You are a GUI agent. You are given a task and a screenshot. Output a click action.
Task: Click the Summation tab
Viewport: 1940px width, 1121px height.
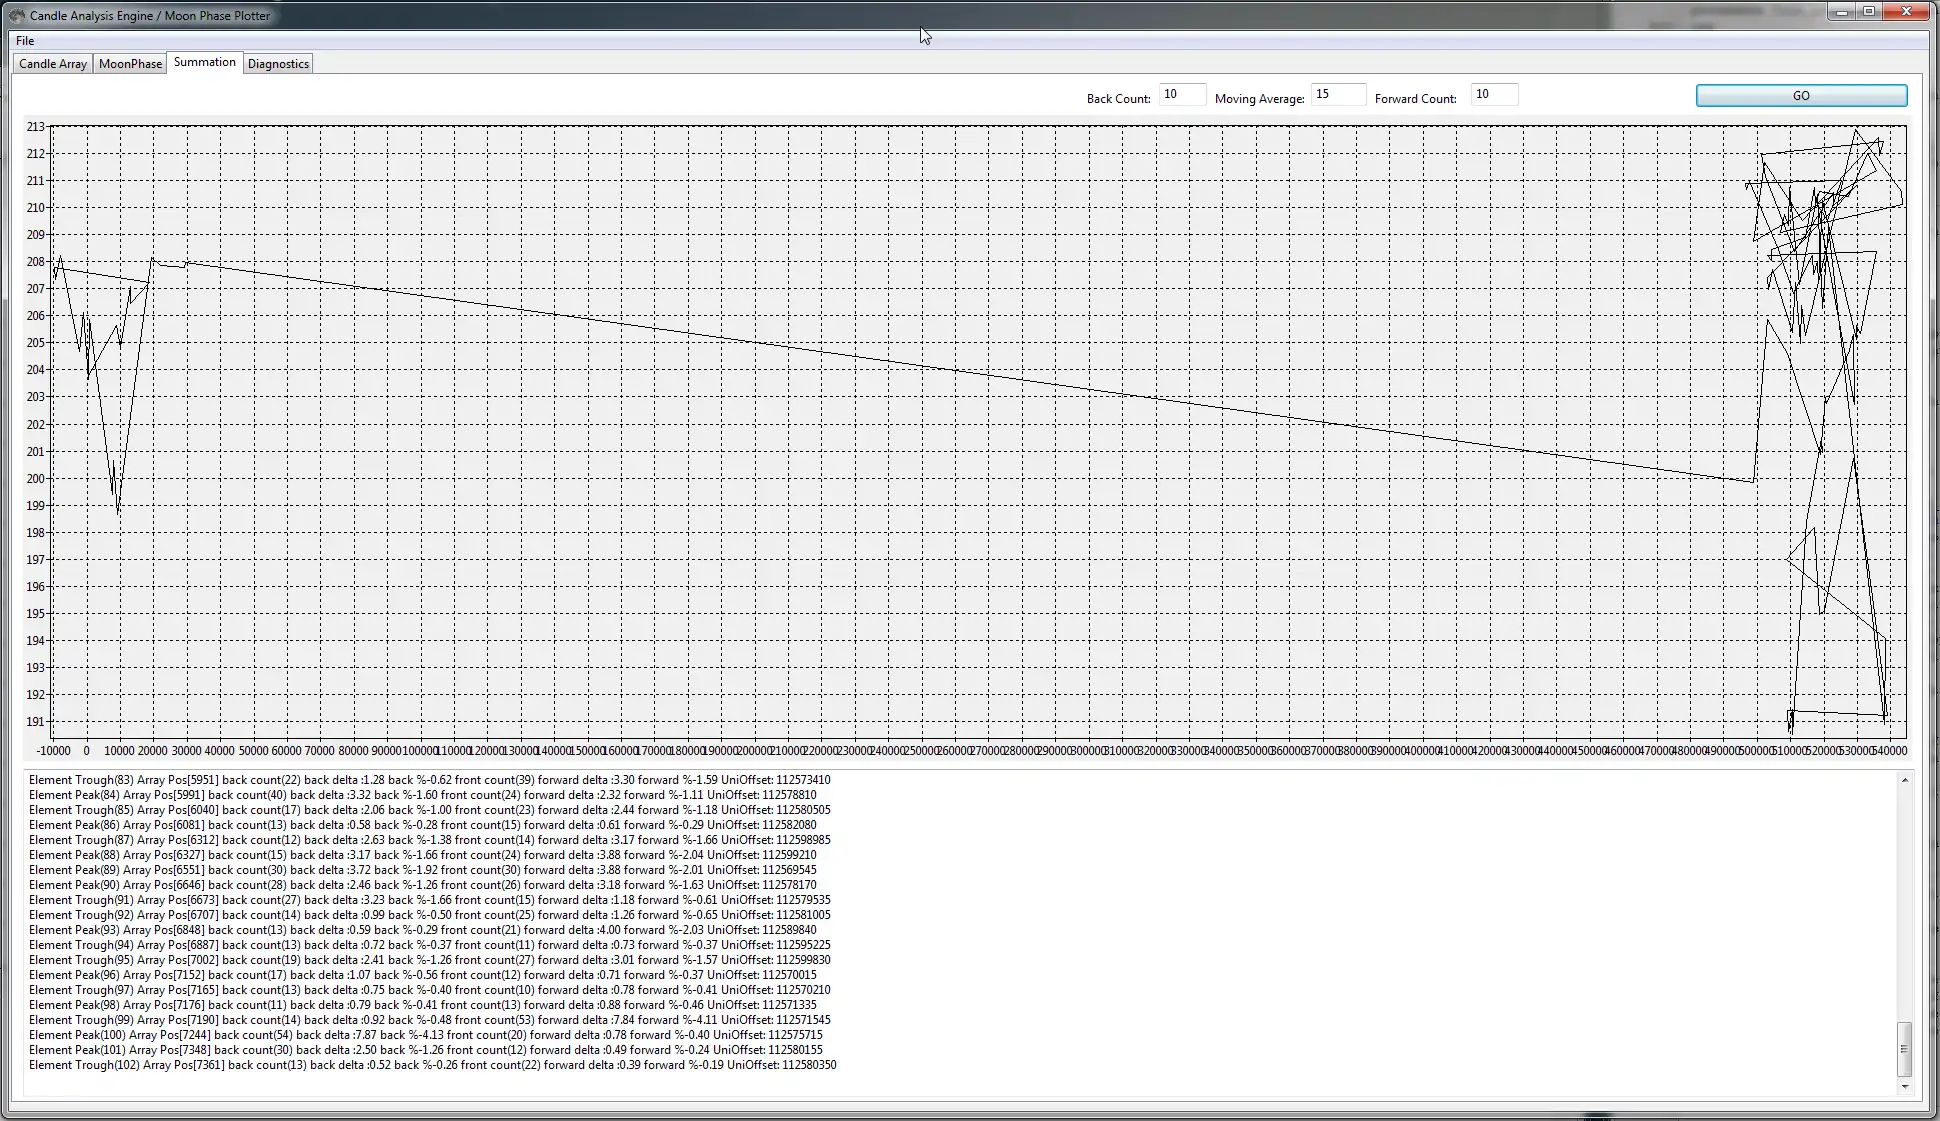coord(204,63)
